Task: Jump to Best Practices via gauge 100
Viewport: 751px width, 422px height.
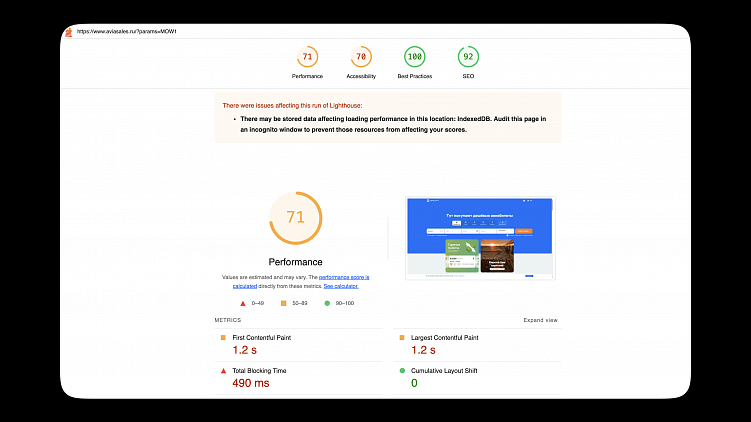Action: [x=415, y=57]
